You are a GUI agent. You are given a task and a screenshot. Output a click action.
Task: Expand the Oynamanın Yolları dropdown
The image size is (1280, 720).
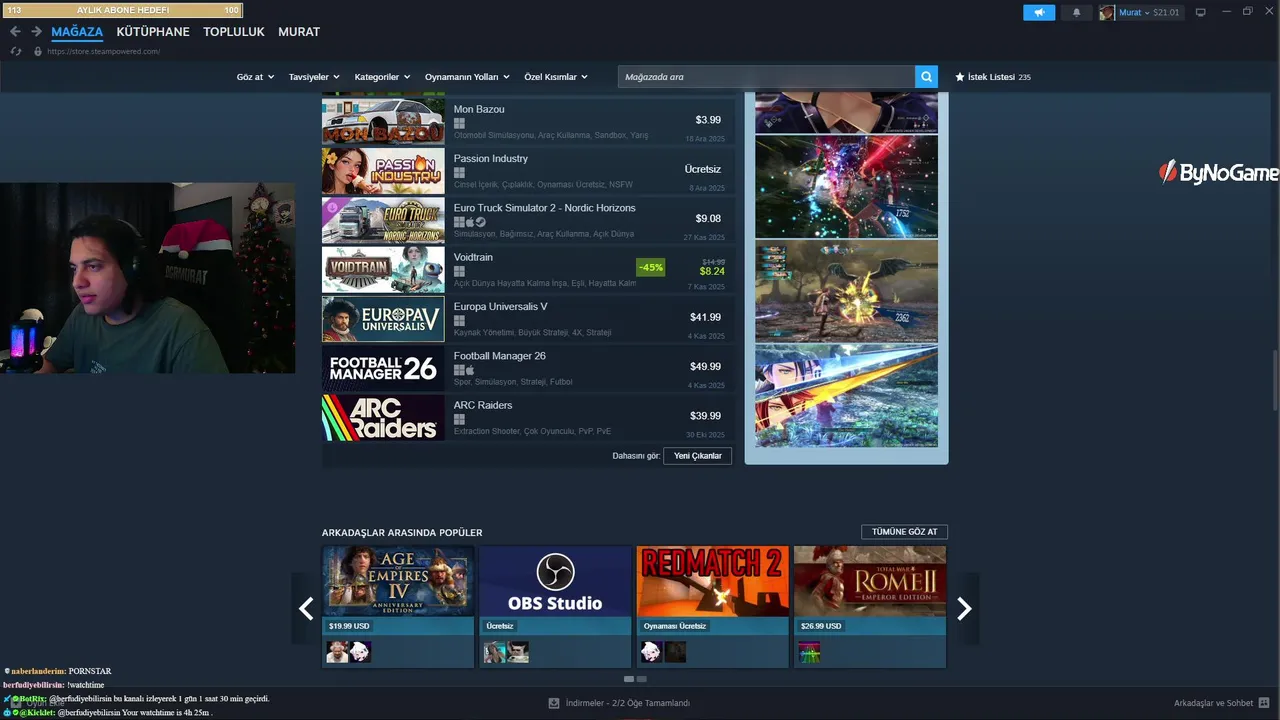click(x=467, y=77)
